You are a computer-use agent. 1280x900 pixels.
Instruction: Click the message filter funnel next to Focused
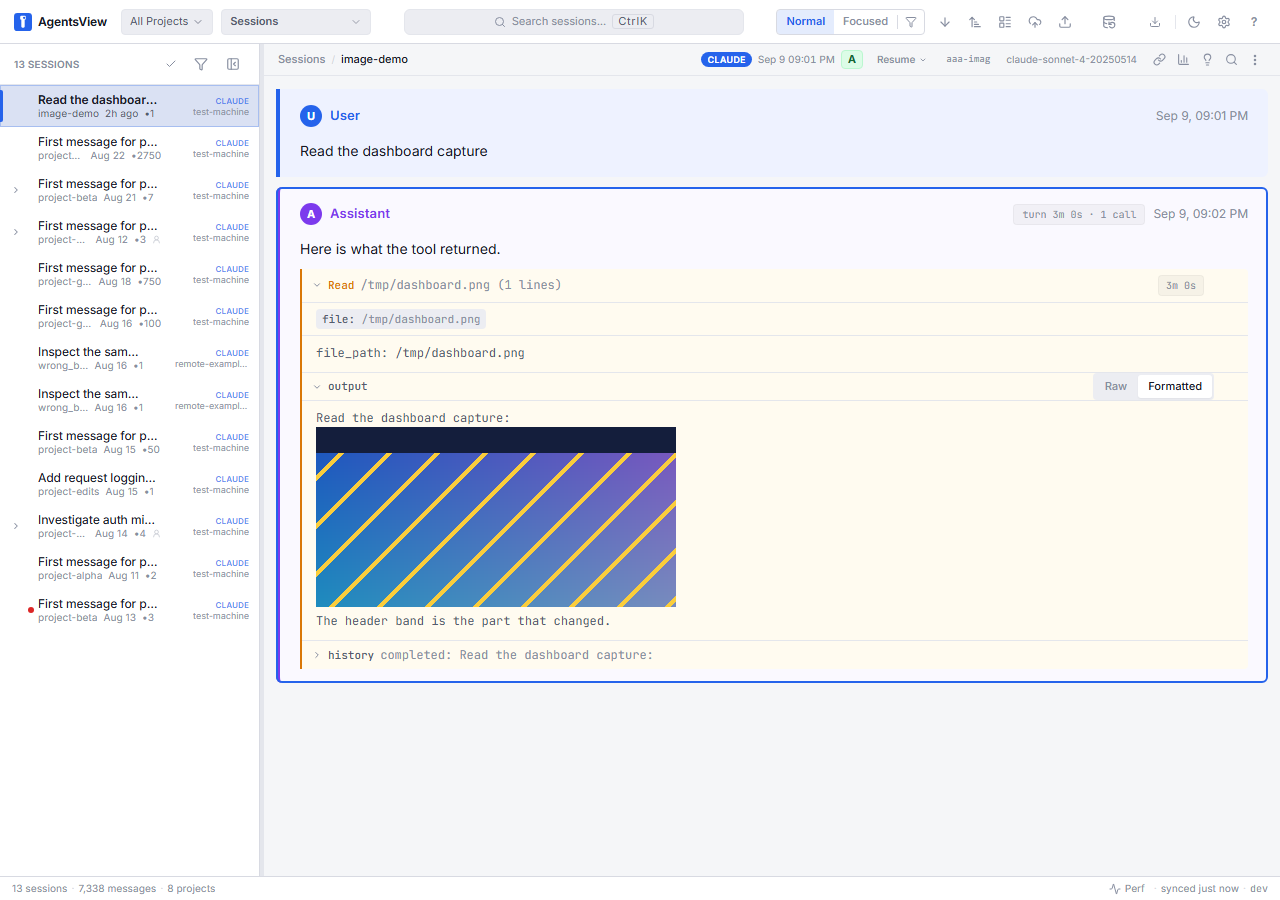coord(911,21)
